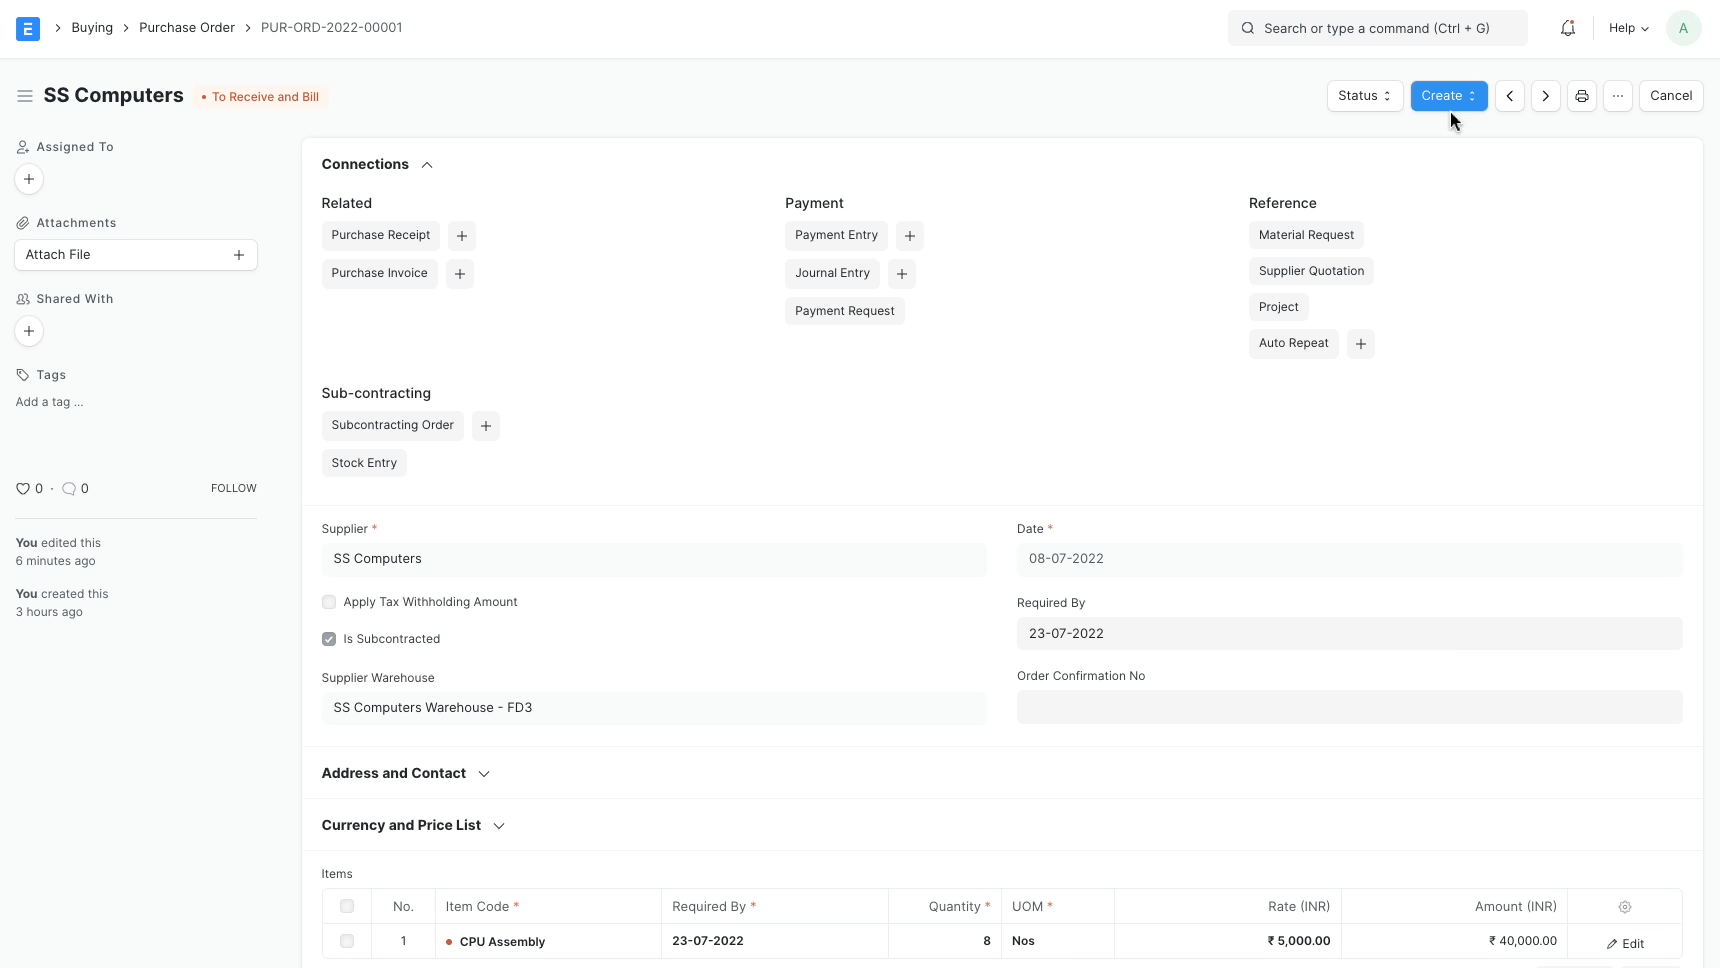This screenshot has height=968, width=1720.
Task: Click the user avatar in the top bar
Action: click(x=1684, y=28)
